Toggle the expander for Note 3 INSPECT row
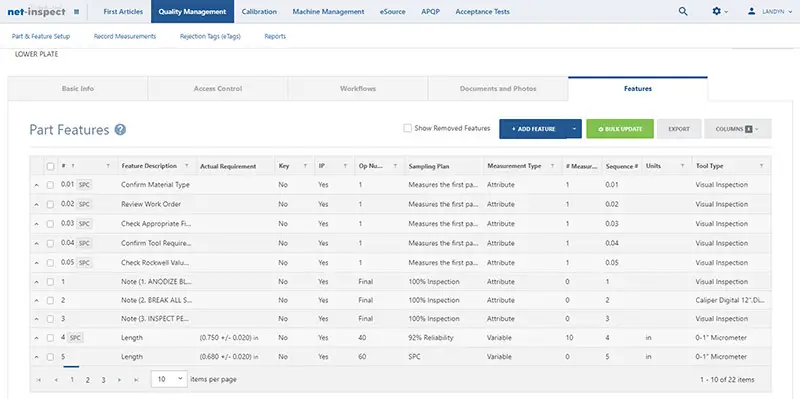Screen dimensions: 800x399 [36, 319]
